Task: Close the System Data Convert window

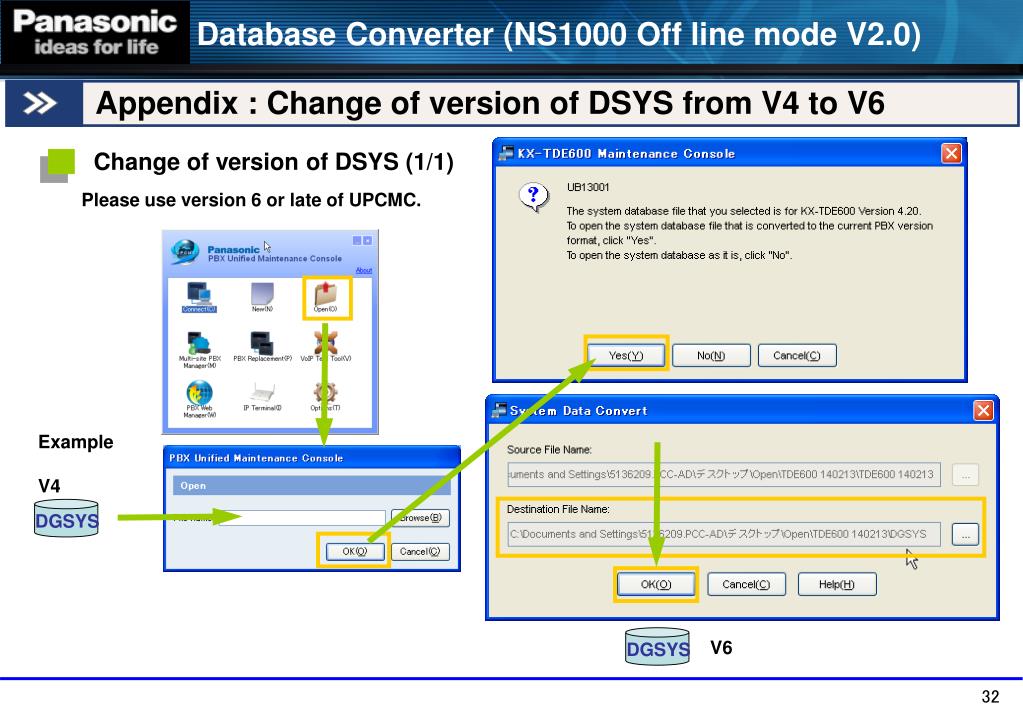Action: coord(983,410)
